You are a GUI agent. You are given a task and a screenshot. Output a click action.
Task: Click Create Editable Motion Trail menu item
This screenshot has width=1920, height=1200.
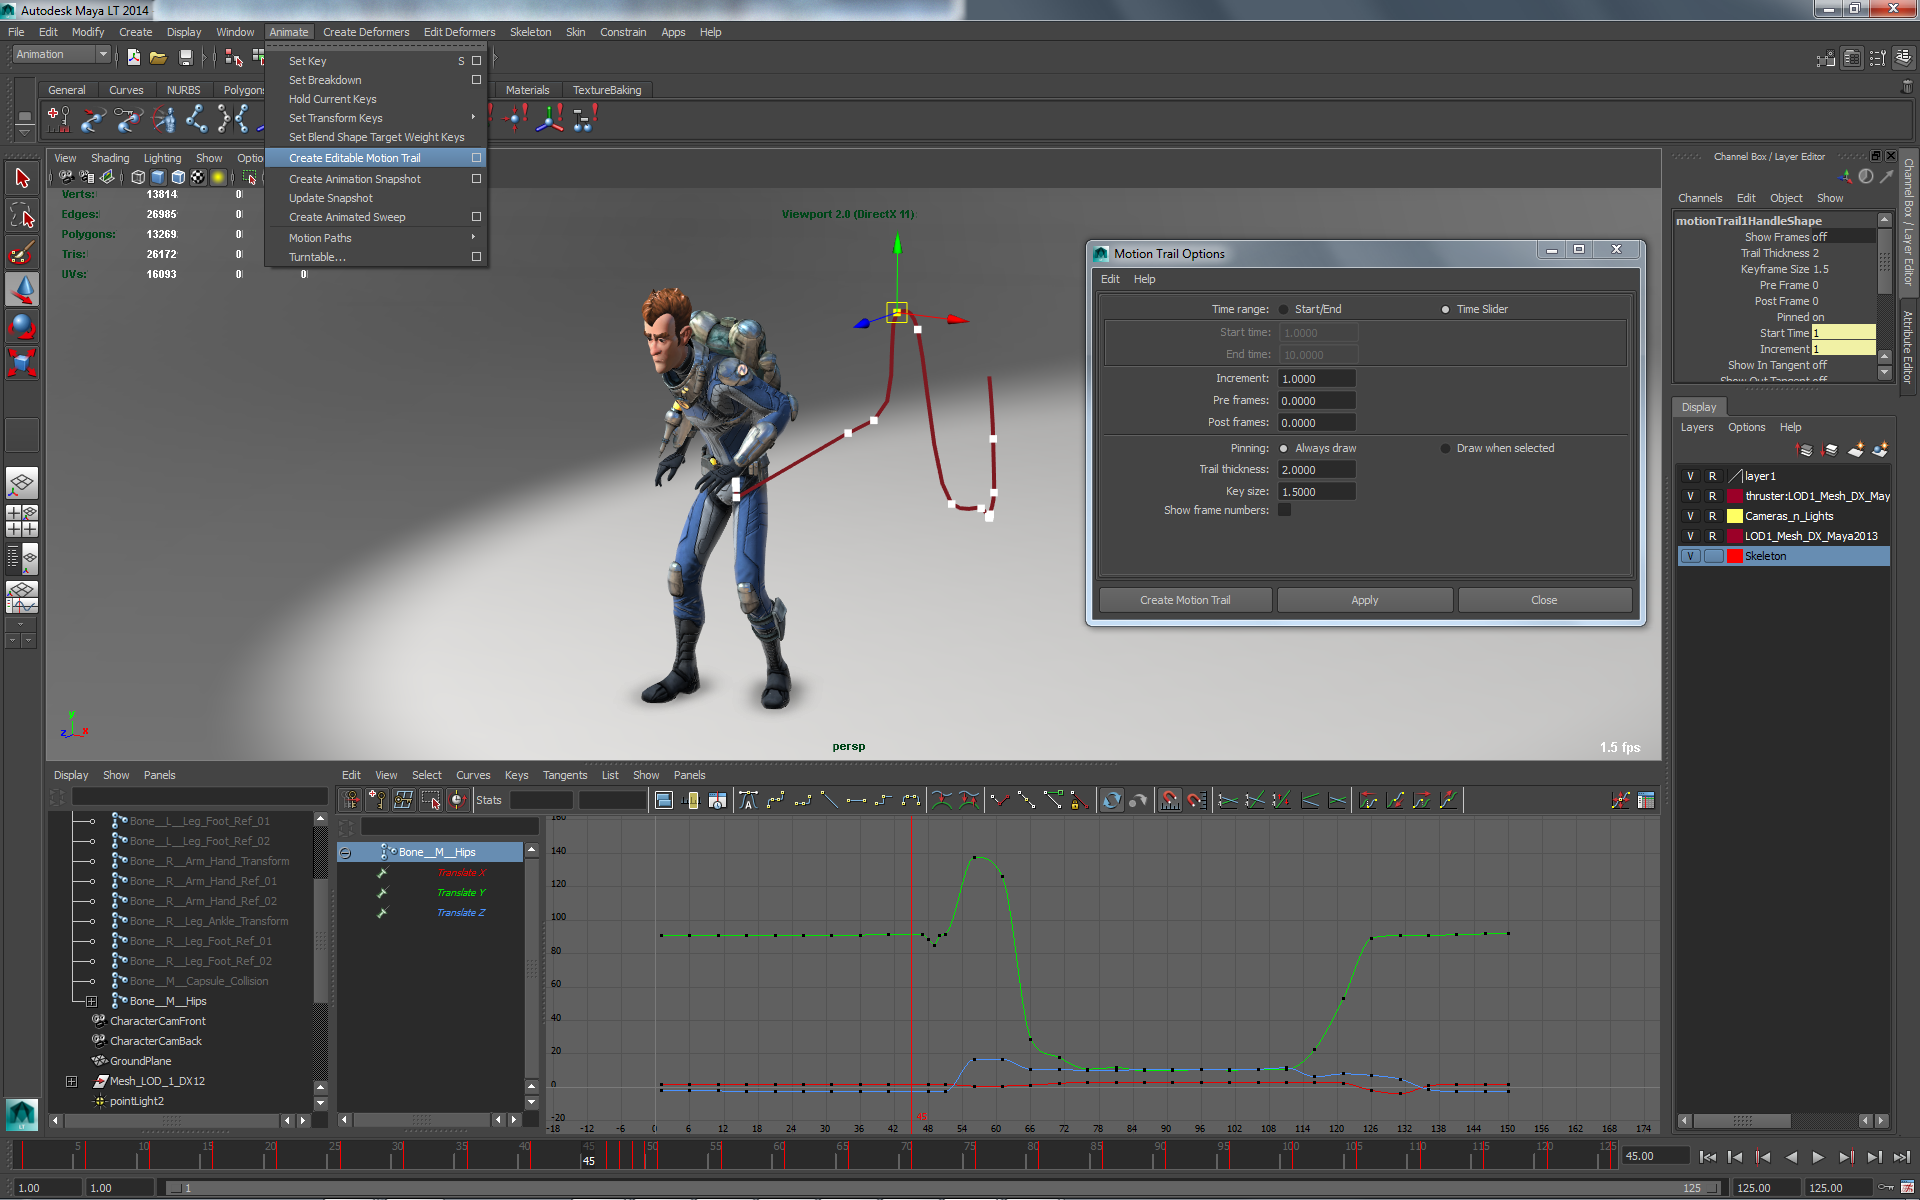click(355, 156)
